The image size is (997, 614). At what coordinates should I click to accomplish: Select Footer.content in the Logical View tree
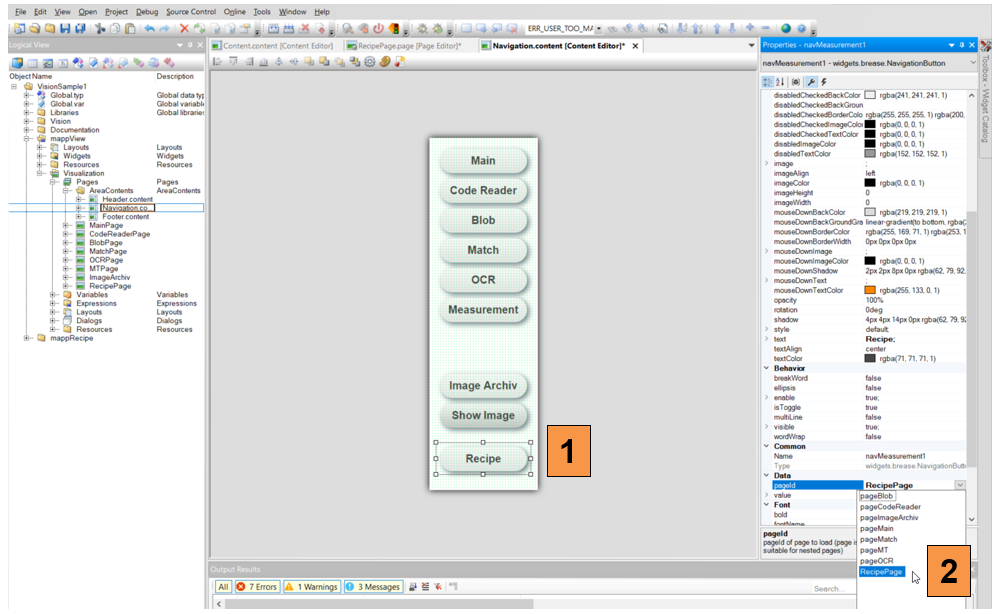click(125, 217)
